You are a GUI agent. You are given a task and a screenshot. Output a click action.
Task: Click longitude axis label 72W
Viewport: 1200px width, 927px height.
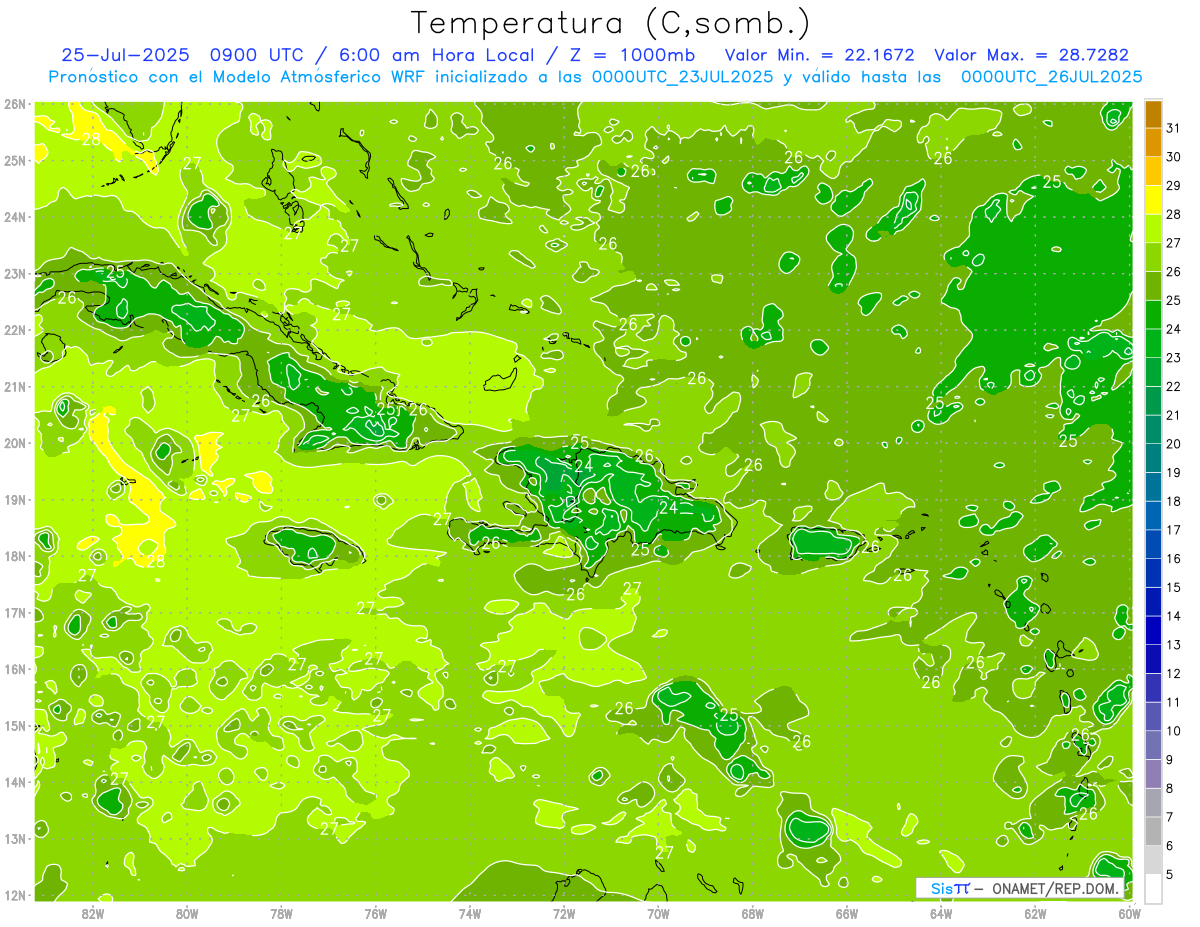coord(564,913)
